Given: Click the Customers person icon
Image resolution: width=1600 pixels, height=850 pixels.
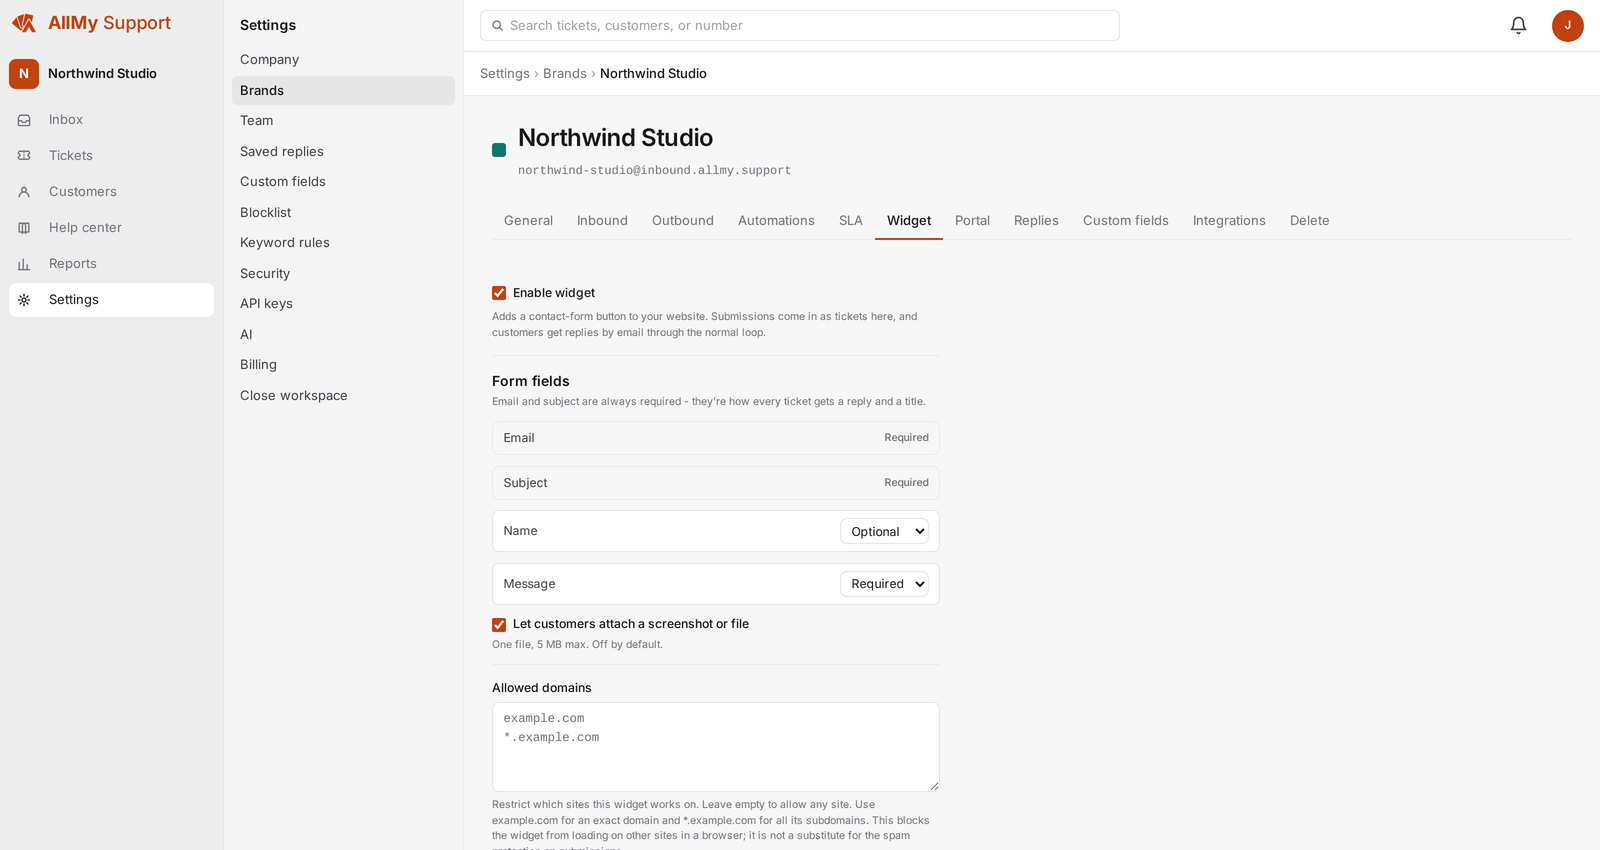Looking at the screenshot, I should [x=24, y=192].
